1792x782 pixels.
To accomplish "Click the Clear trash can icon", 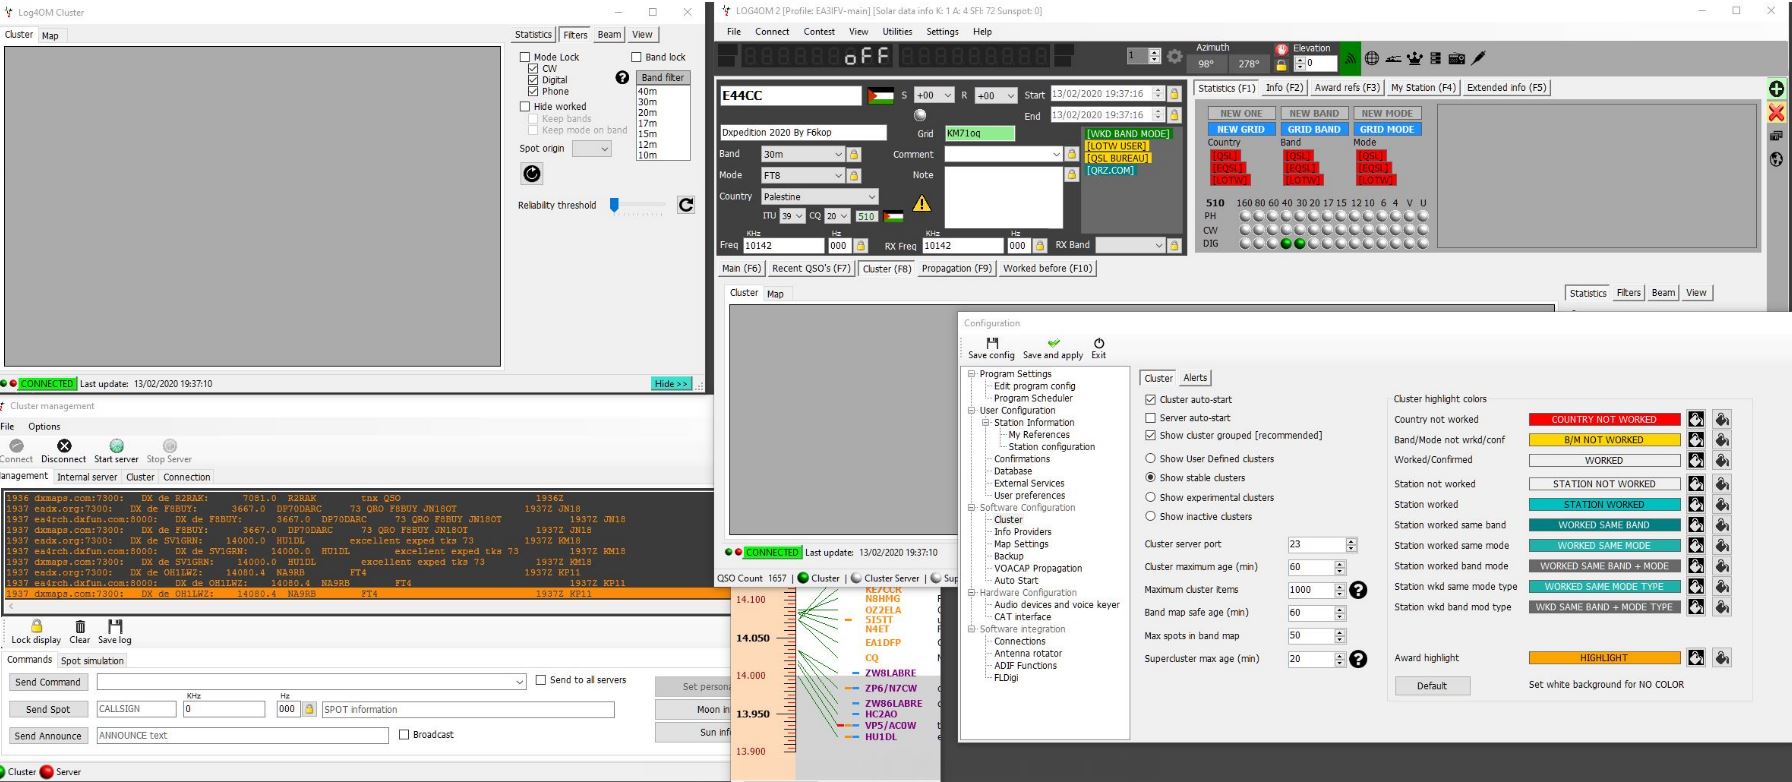I will pos(80,627).
